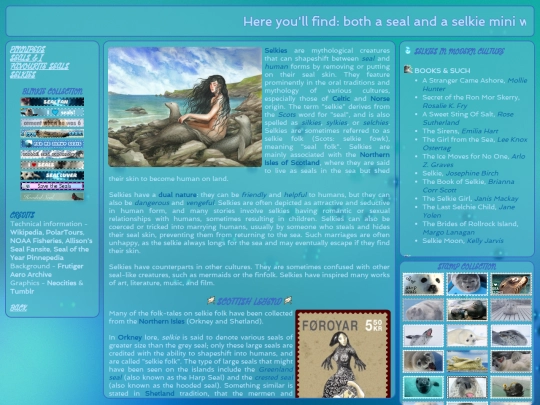Click the 'I heart seals!' blue blinkie

pyautogui.click(x=52, y=112)
